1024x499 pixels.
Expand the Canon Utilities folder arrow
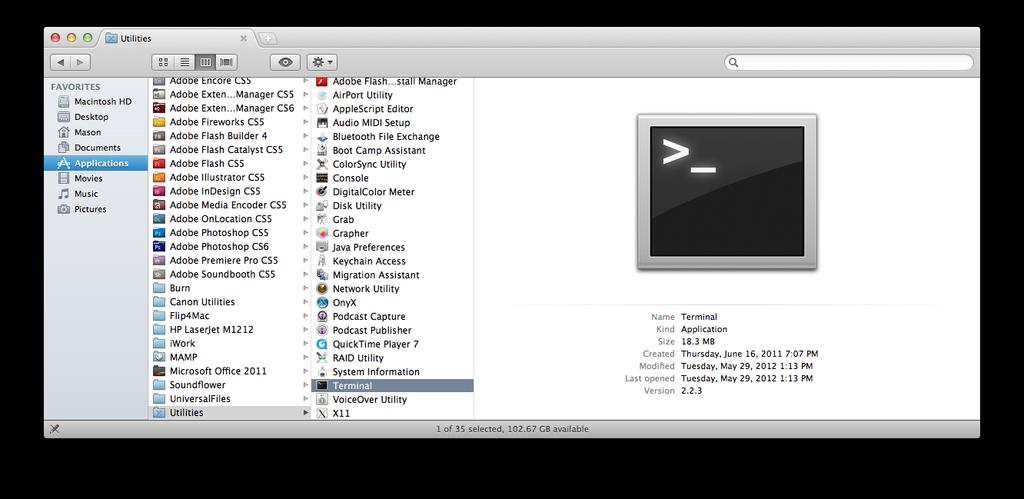tap(305, 302)
